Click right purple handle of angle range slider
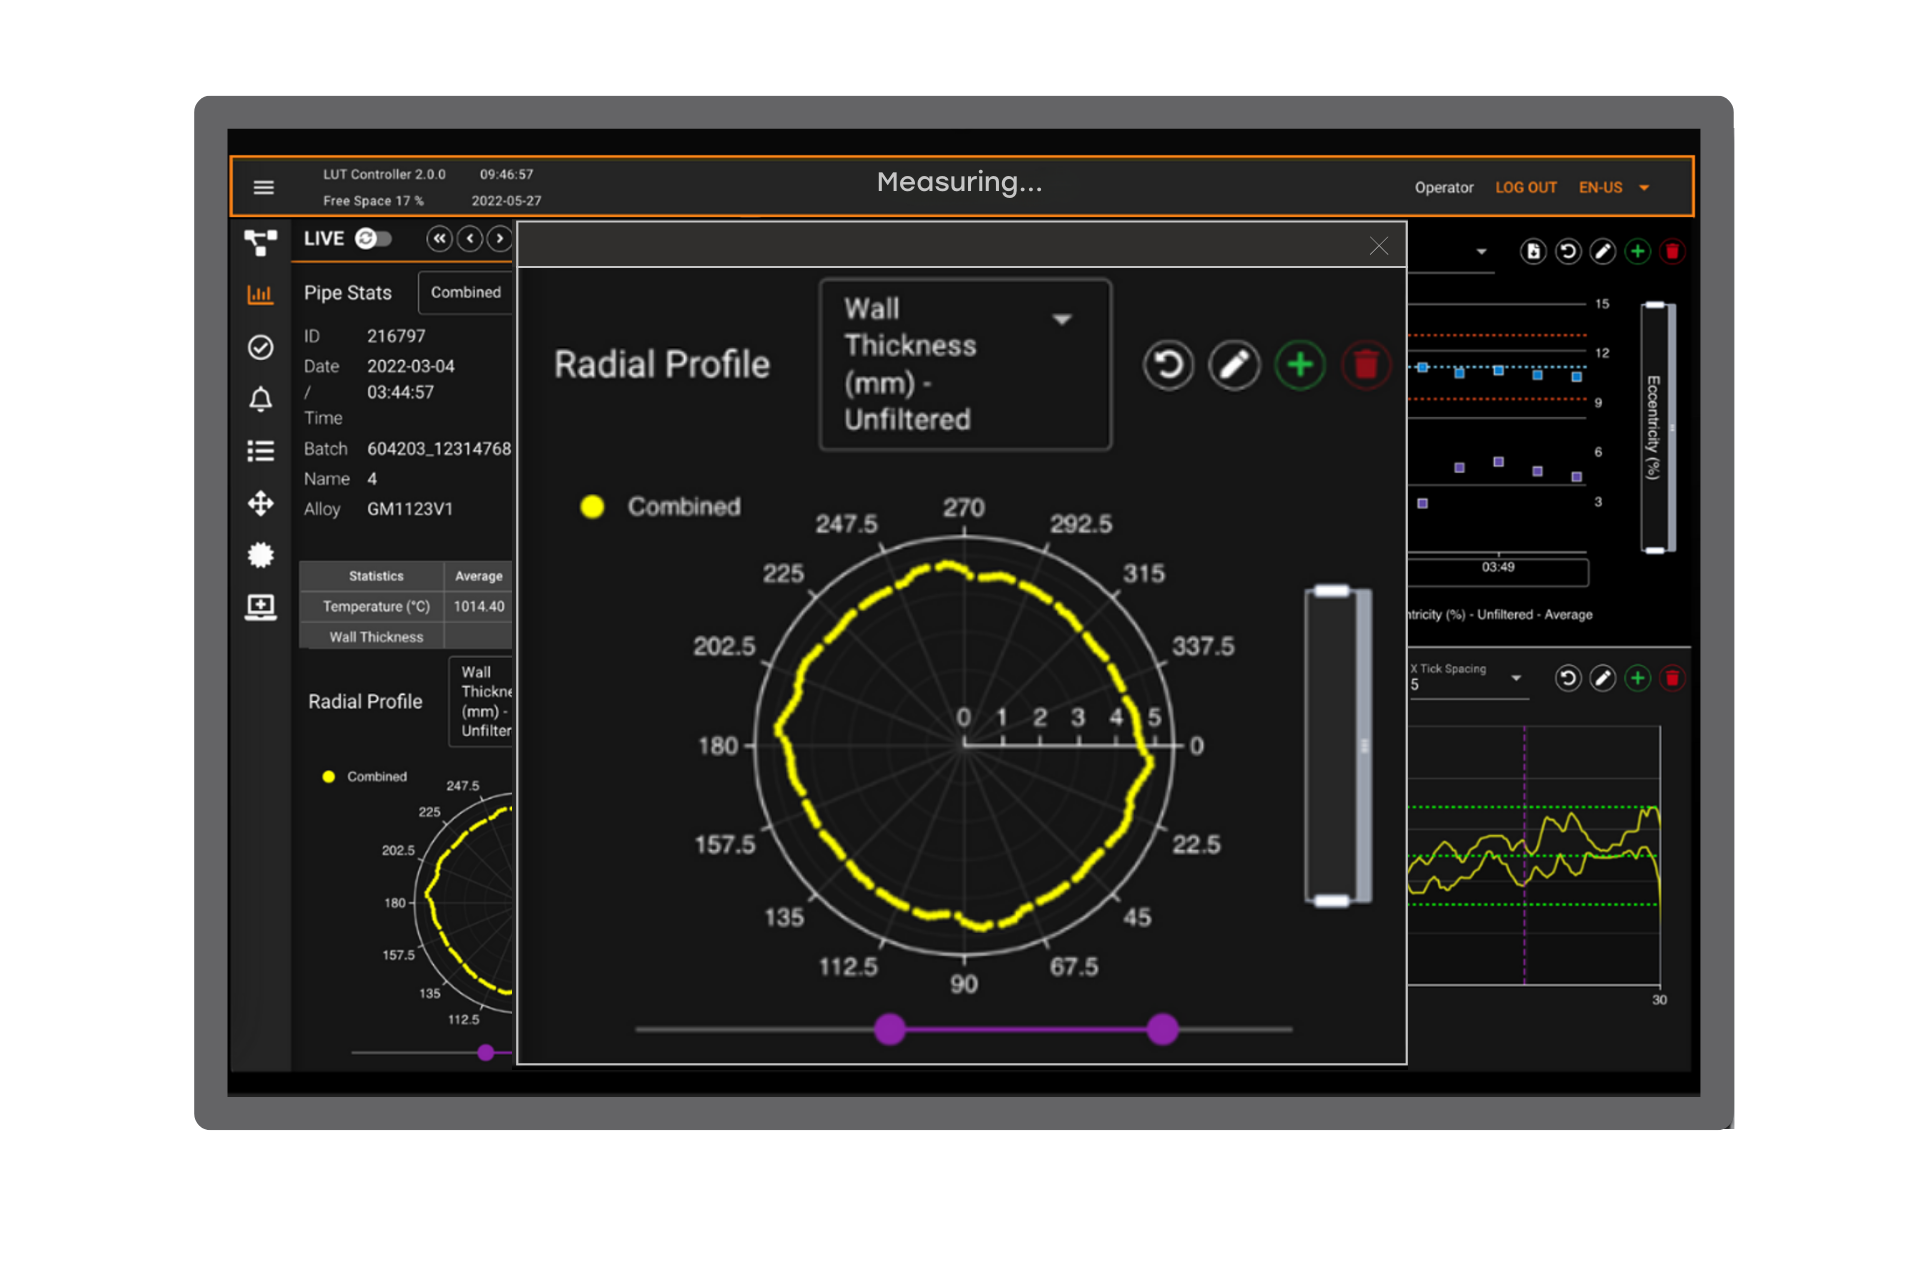 click(x=1162, y=1028)
